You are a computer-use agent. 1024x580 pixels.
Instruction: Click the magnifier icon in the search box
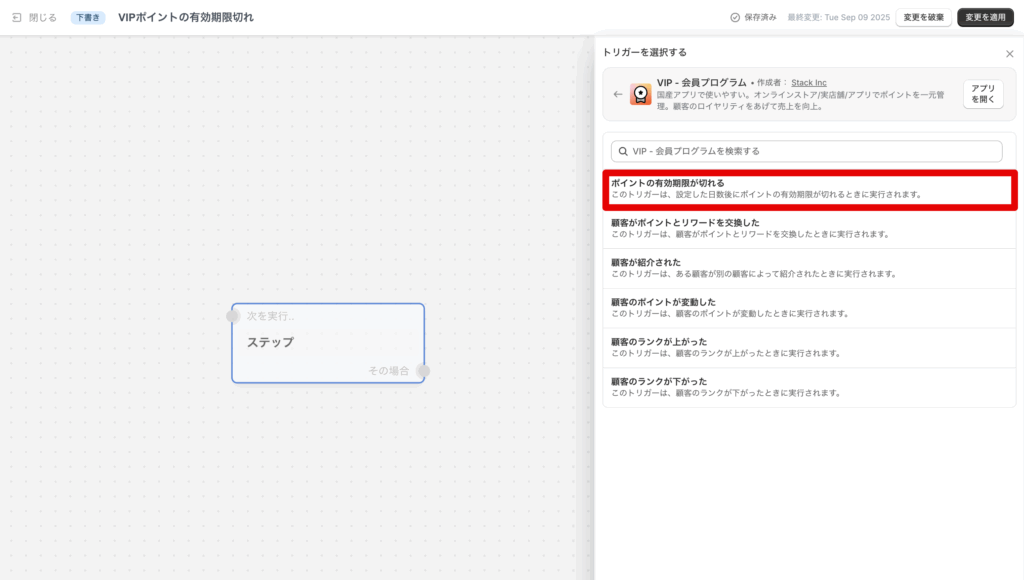pyautogui.click(x=623, y=151)
